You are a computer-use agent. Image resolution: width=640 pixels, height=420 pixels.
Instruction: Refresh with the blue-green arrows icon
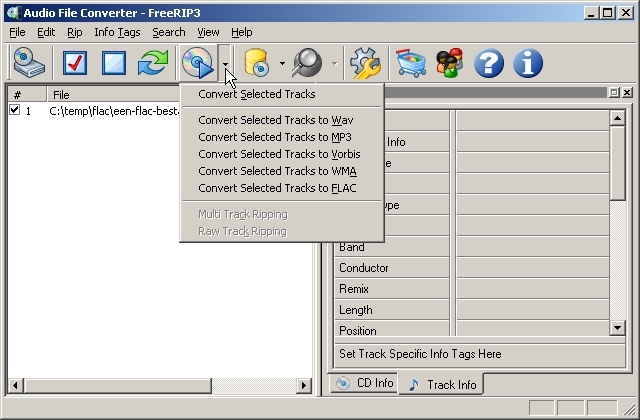[x=153, y=63]
